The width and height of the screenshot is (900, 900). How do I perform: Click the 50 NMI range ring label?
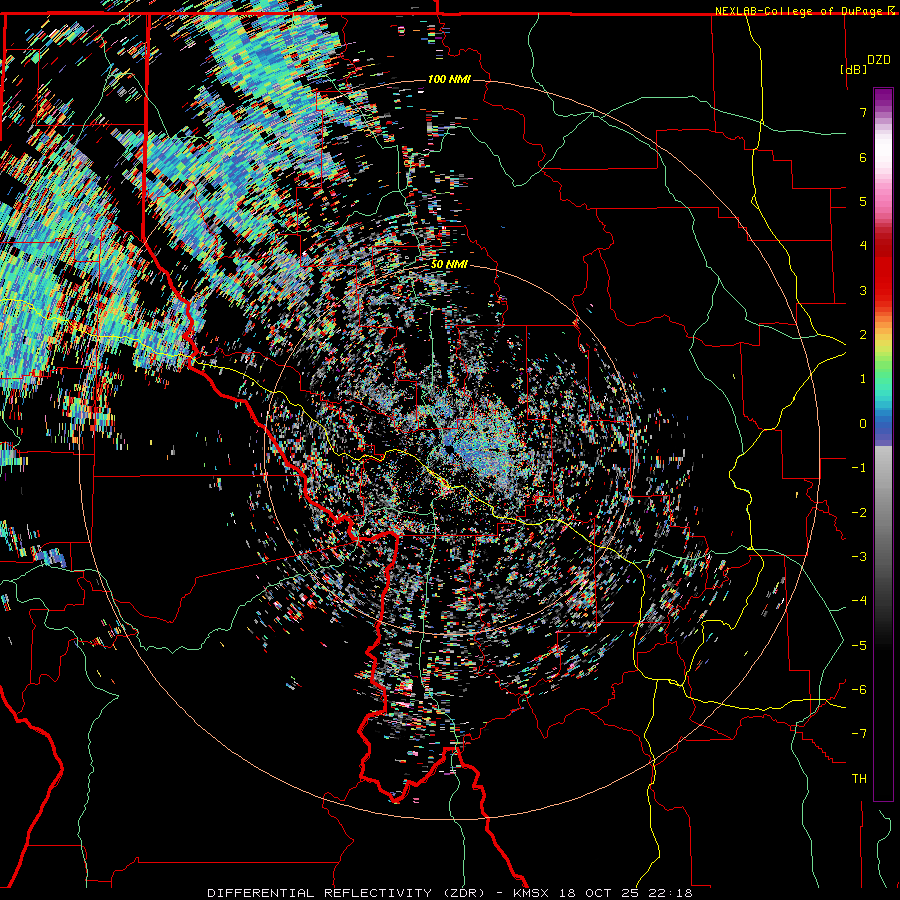point(449,264)
